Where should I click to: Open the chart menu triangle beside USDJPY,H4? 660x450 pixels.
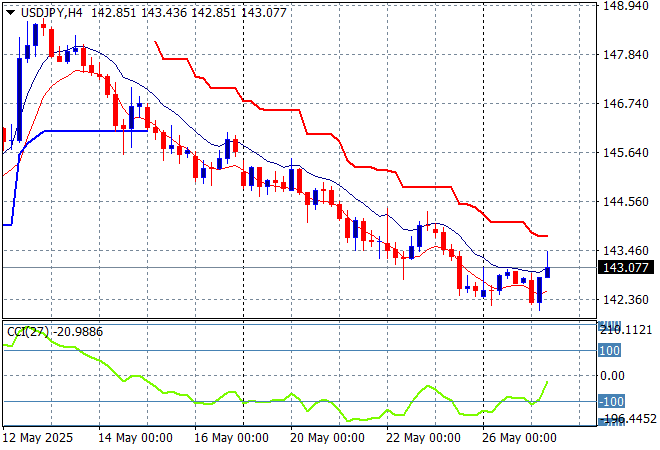point(11,13)
